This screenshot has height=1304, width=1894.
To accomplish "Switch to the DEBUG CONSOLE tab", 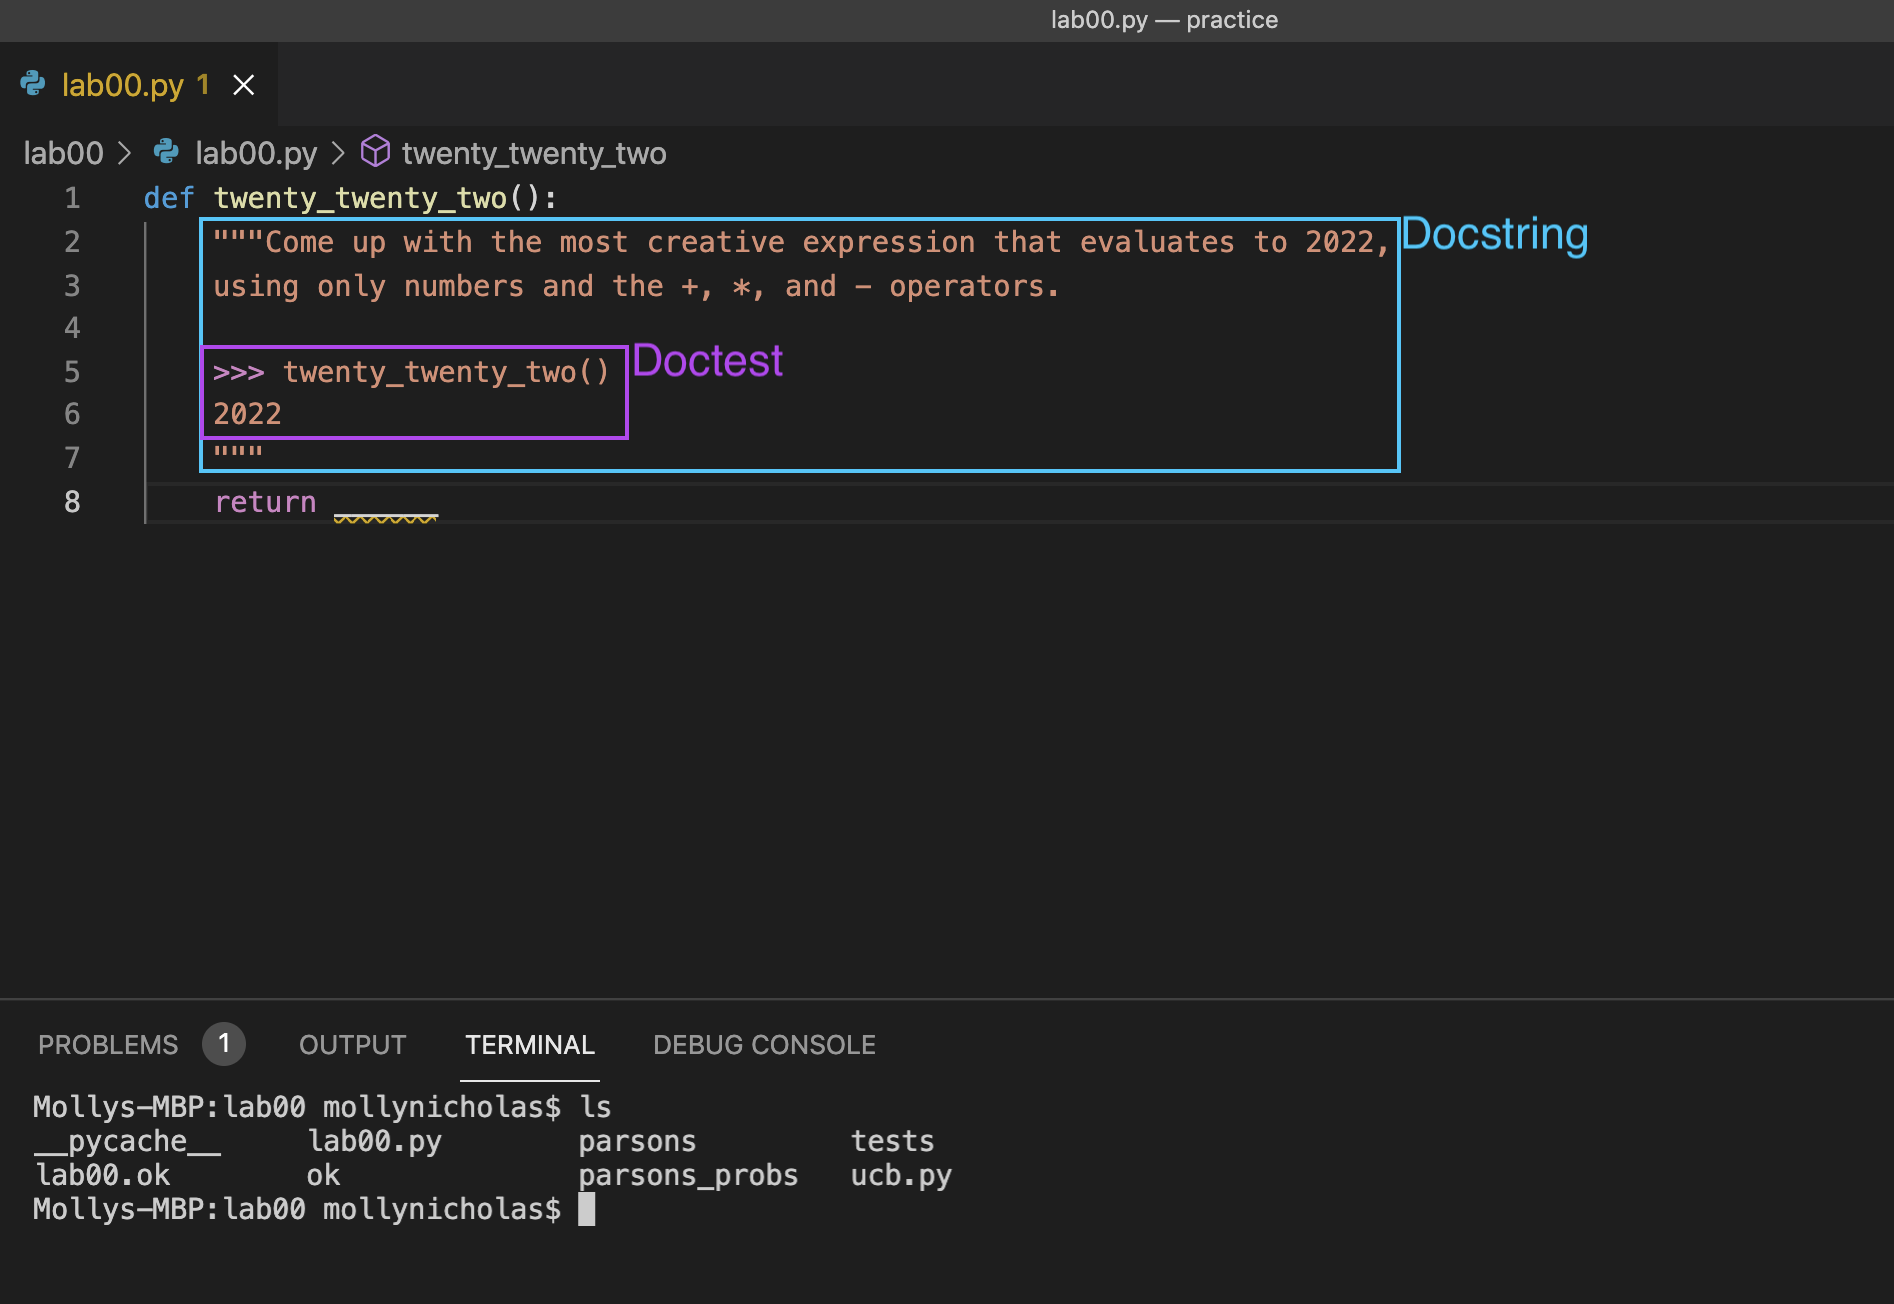I will pos(764,1044).
